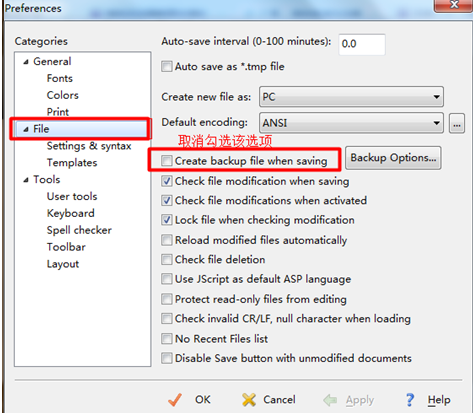Click the ellipsis button beside Default encoding
The height and width of the screenshot is (413, 473).
[x=457, y=123]
